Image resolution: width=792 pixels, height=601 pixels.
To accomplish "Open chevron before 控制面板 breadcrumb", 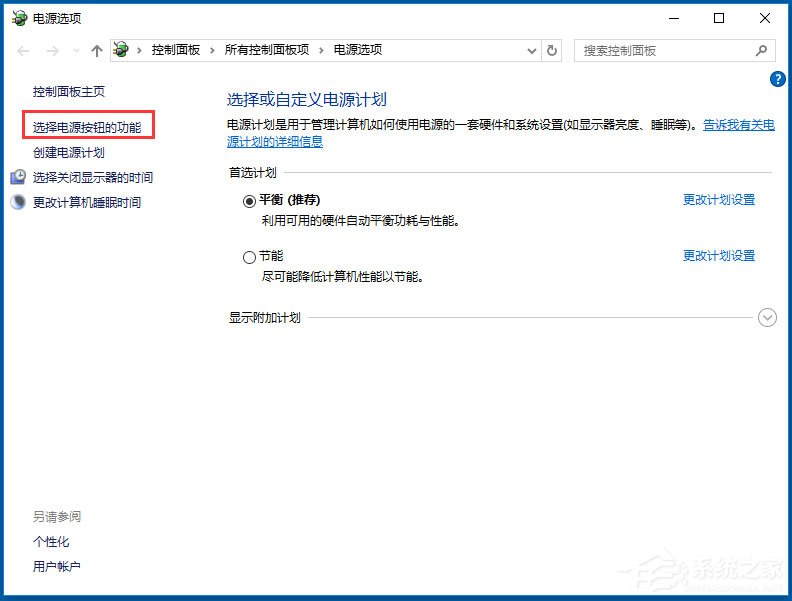I will 139,50.
